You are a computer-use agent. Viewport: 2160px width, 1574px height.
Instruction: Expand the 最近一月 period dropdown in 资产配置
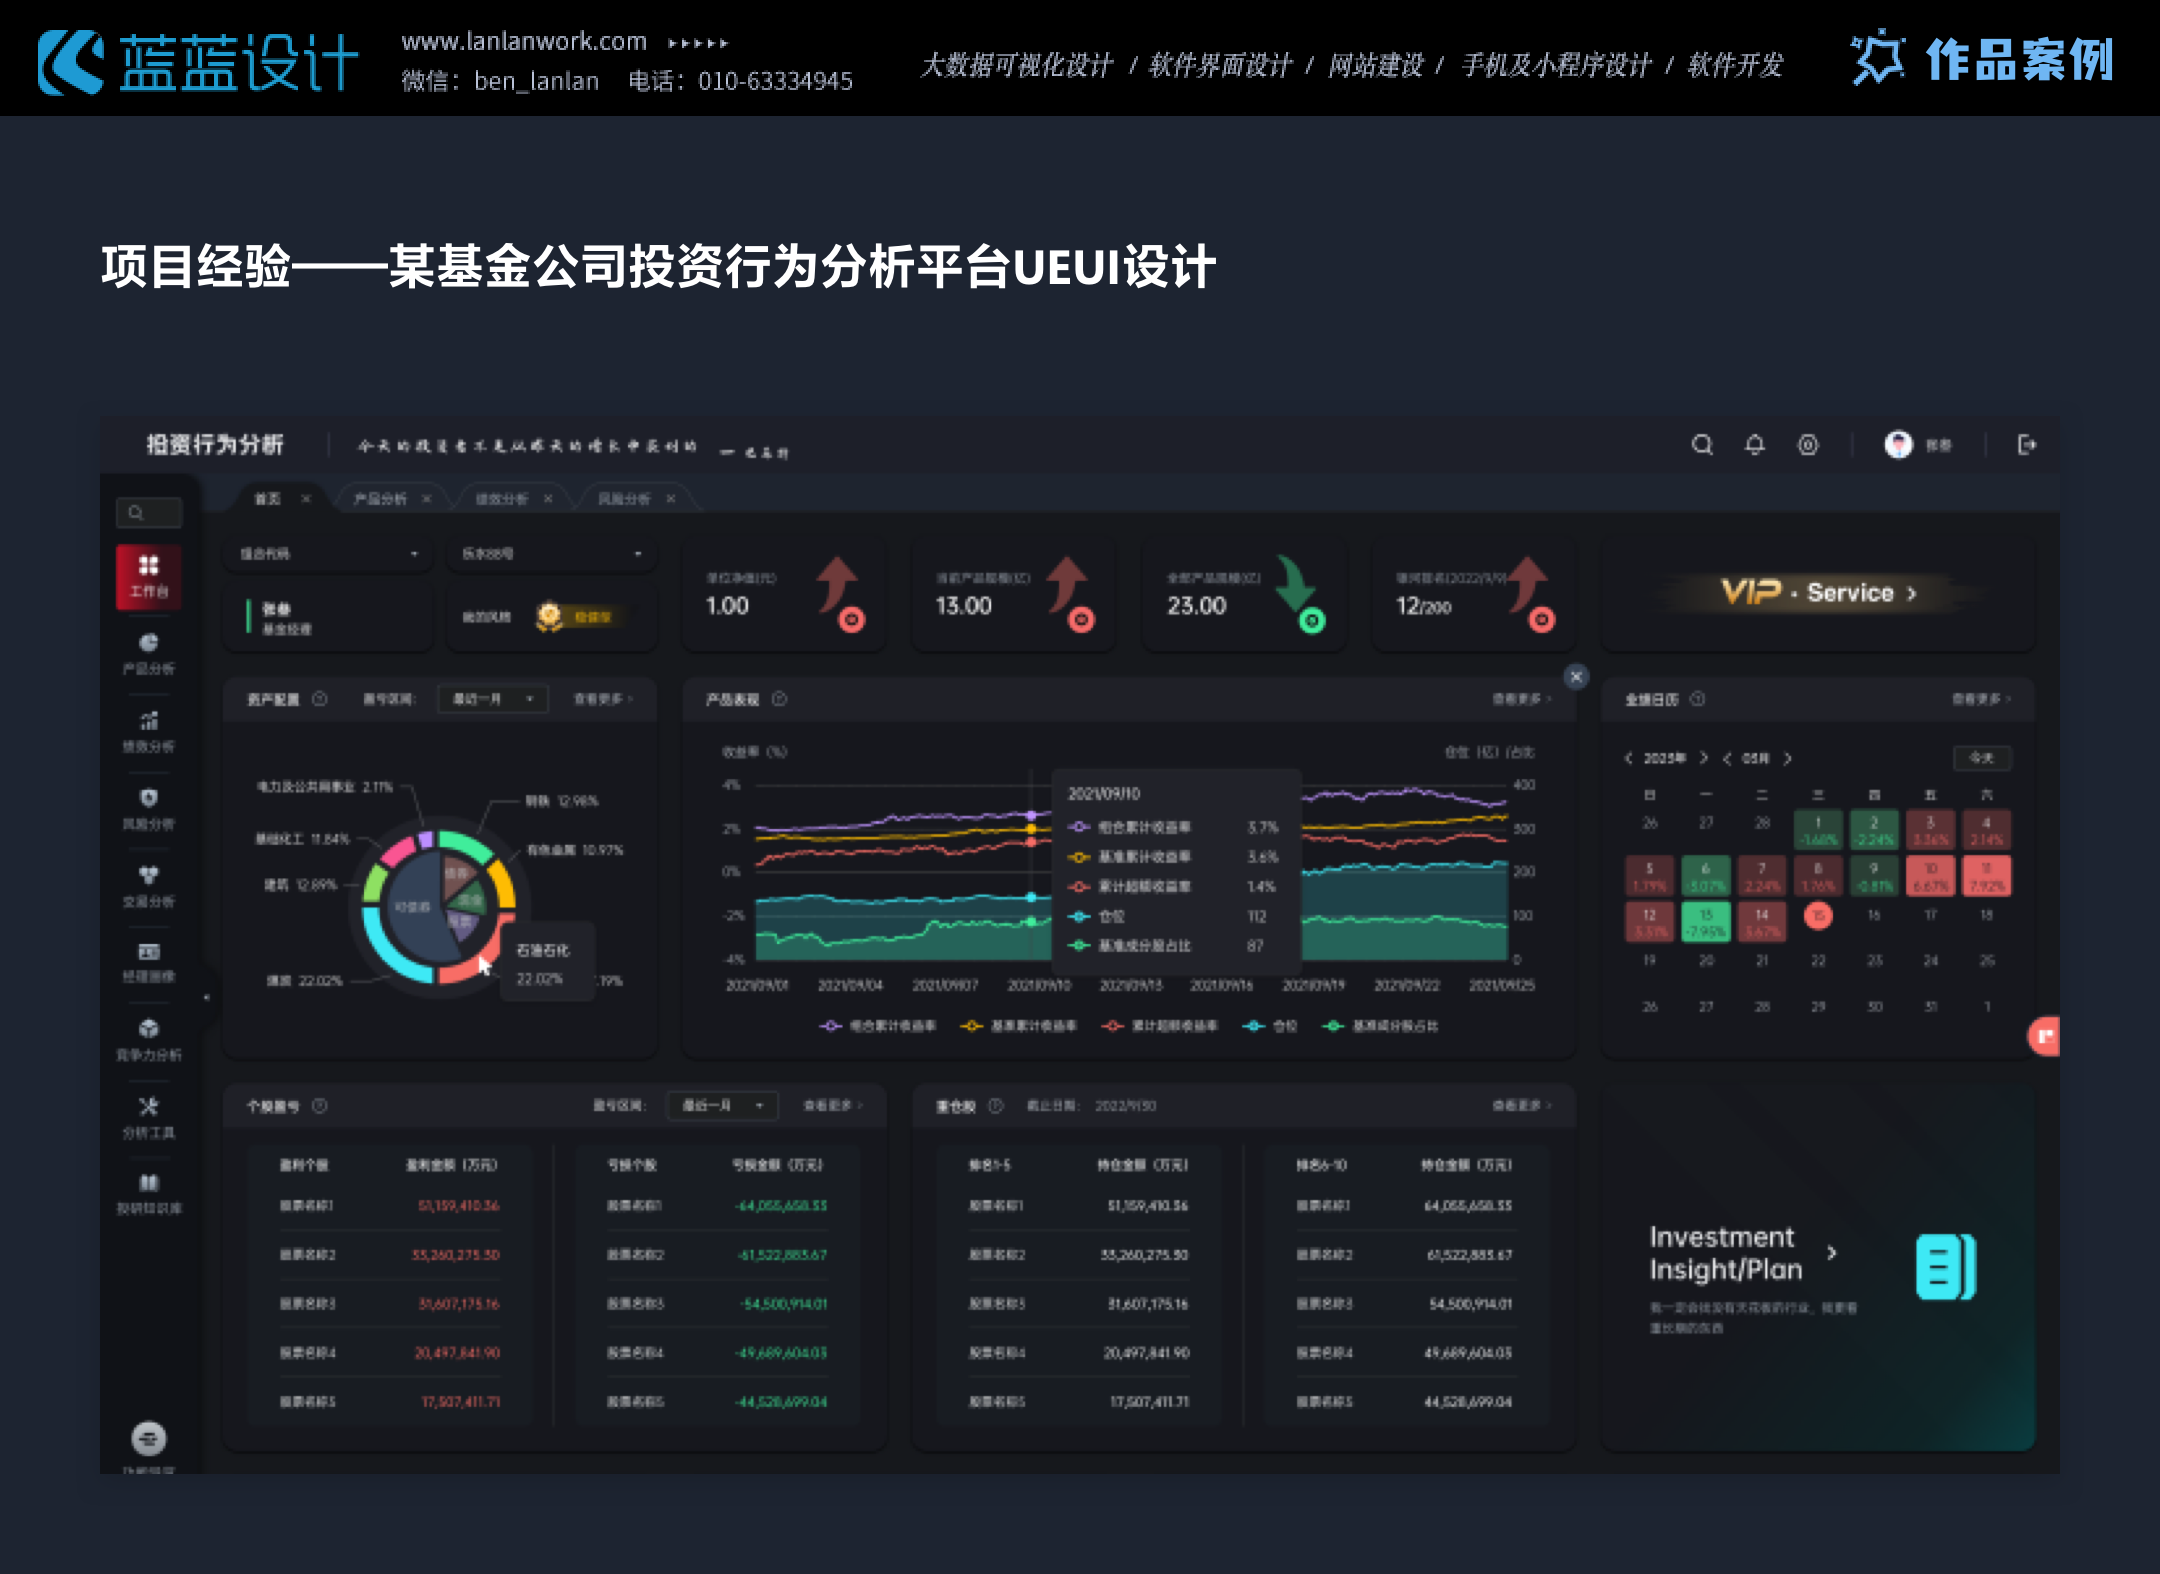[492, 699]
